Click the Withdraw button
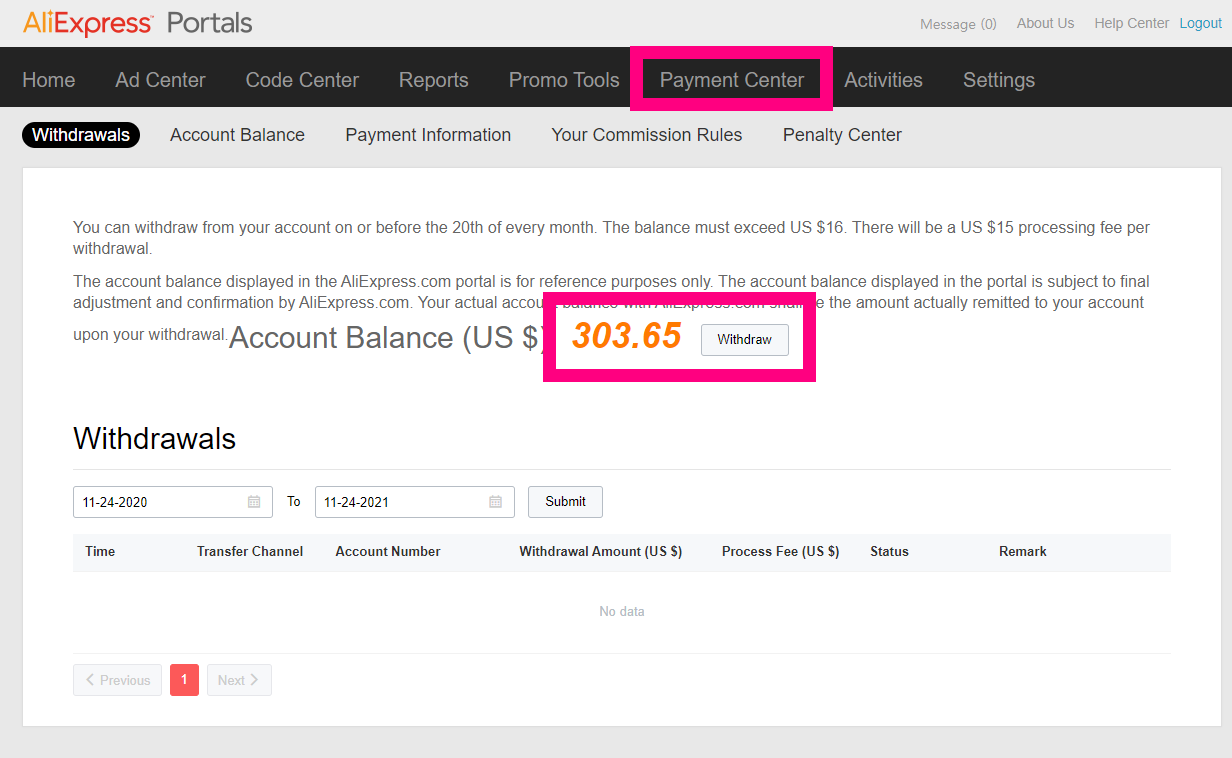 745,340
